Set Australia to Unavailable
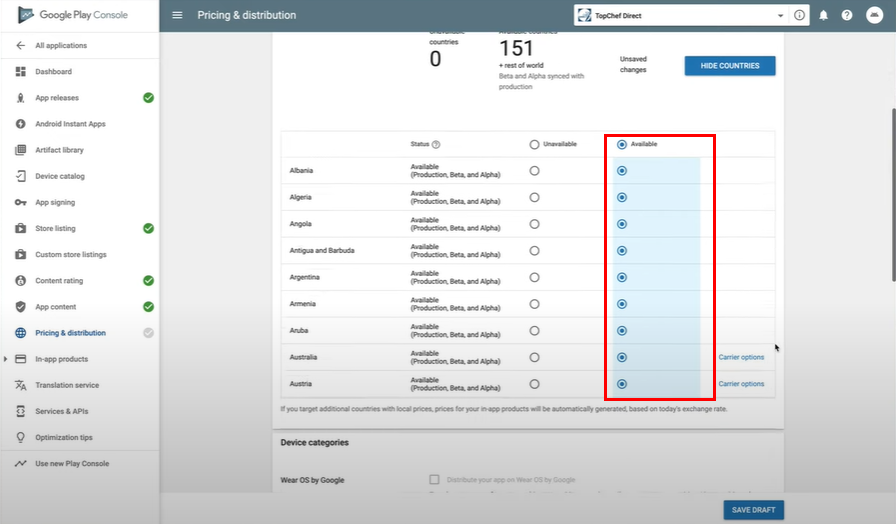The height and width of the screenshot is (524, 896). (534, 357)
